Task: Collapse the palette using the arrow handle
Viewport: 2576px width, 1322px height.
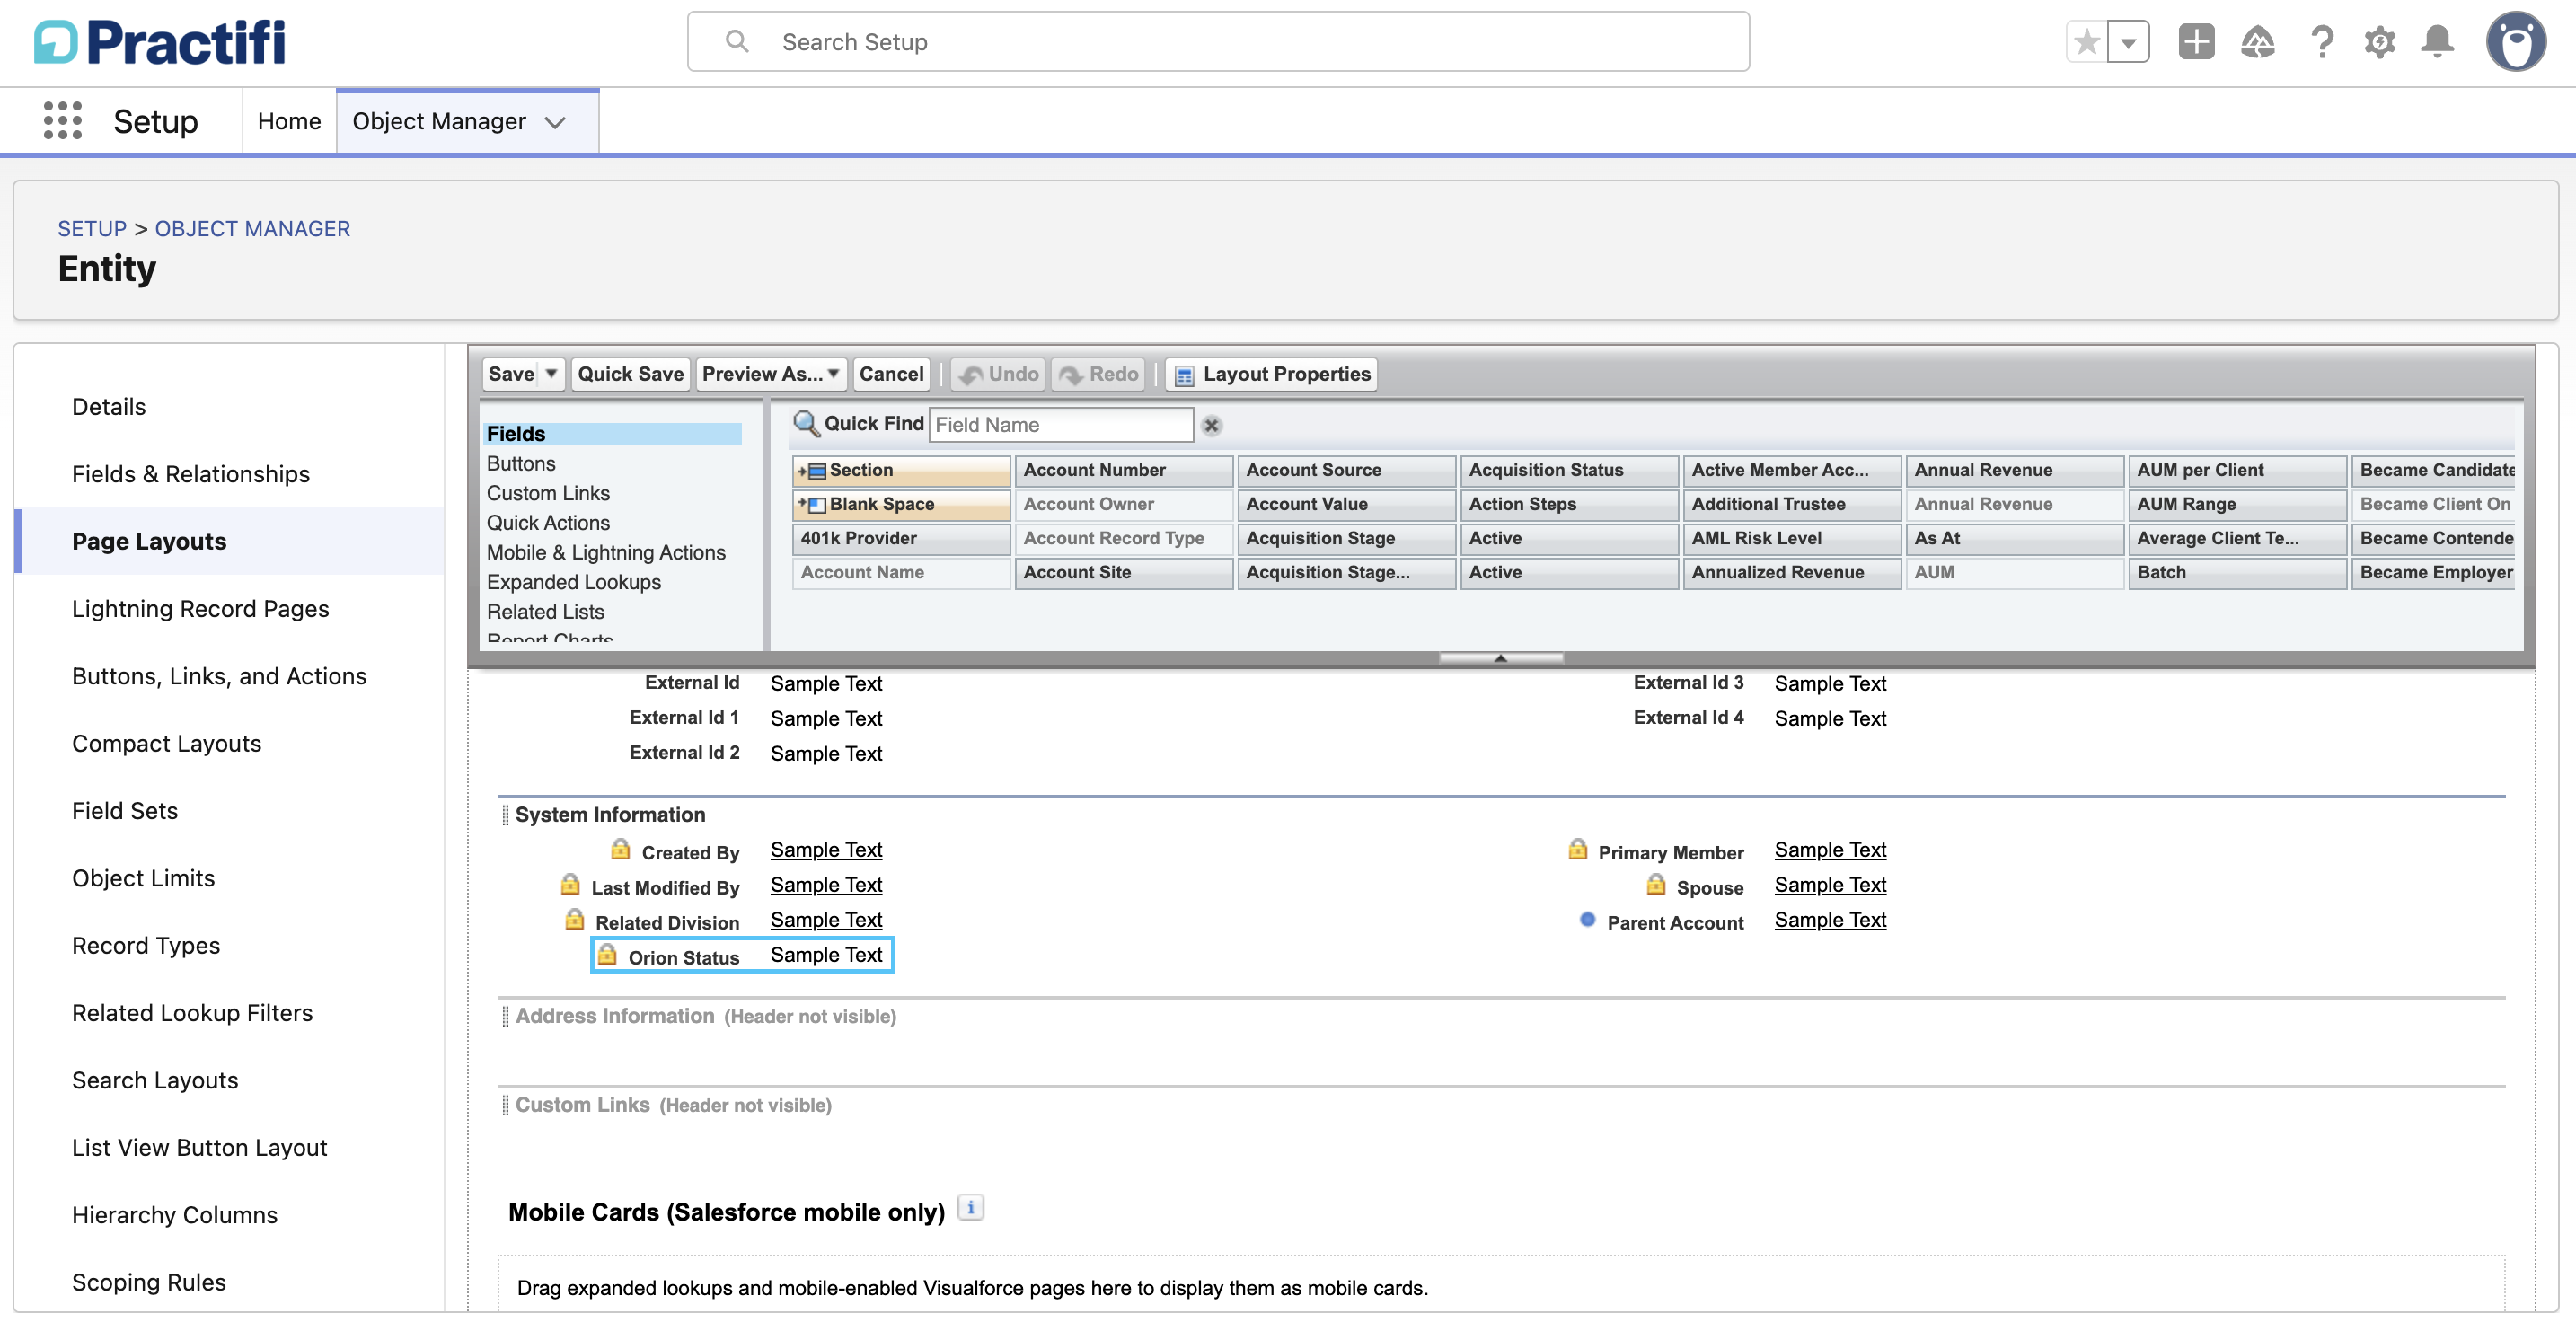Action: point(1501,658)
